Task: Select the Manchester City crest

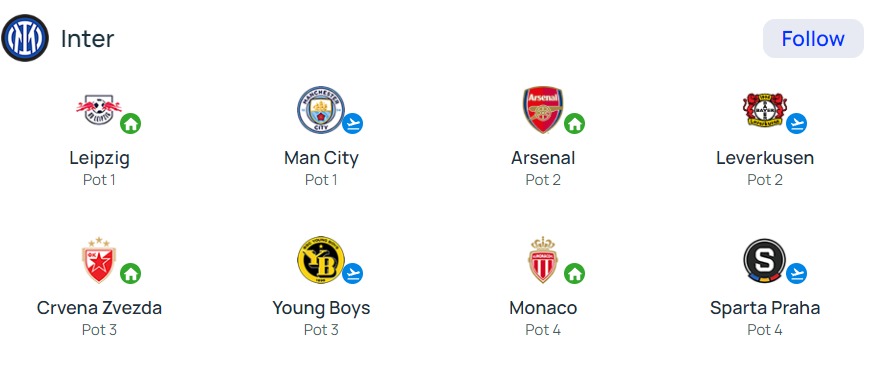Action: tap(321, 109)
